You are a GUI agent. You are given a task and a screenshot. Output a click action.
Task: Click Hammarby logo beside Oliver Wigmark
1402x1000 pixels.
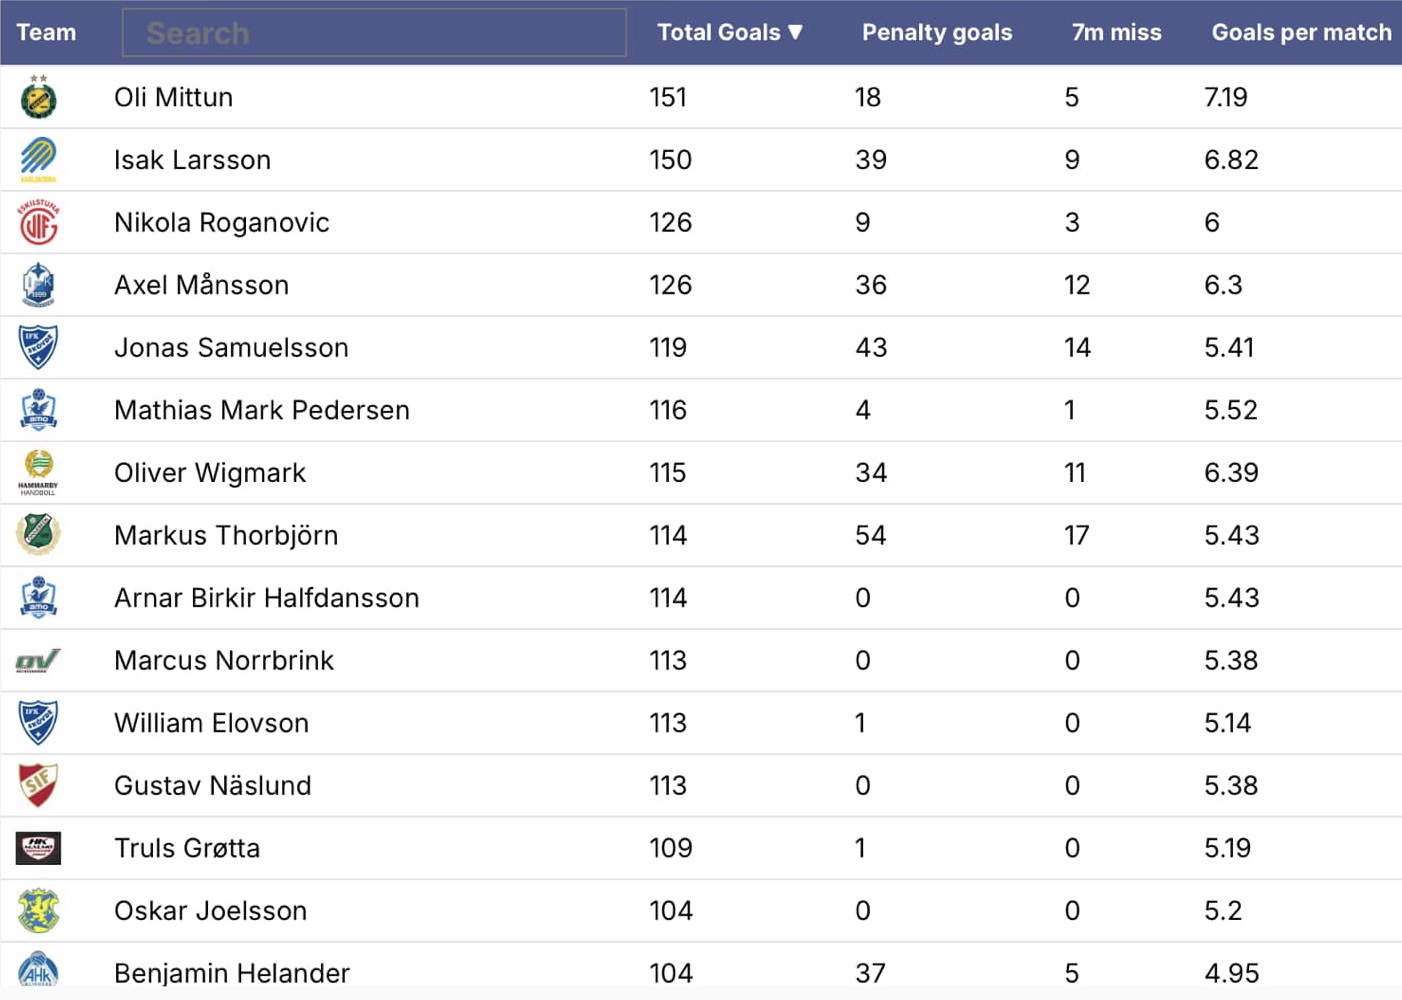pos(39,472)
